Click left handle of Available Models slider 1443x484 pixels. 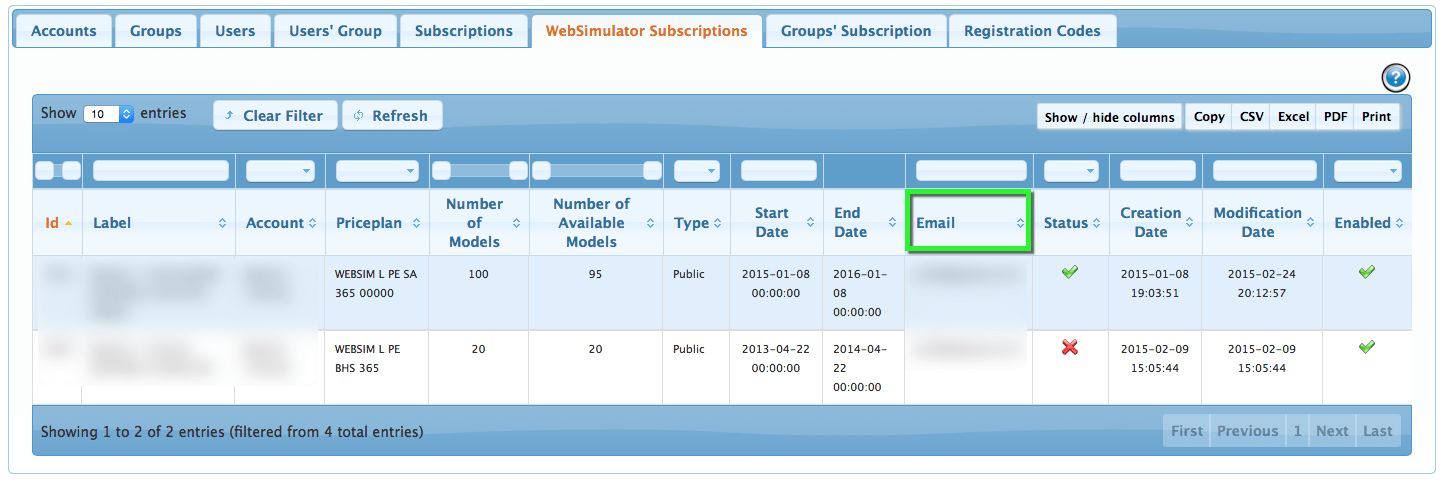pyautogui.click(x=541, y=171)
